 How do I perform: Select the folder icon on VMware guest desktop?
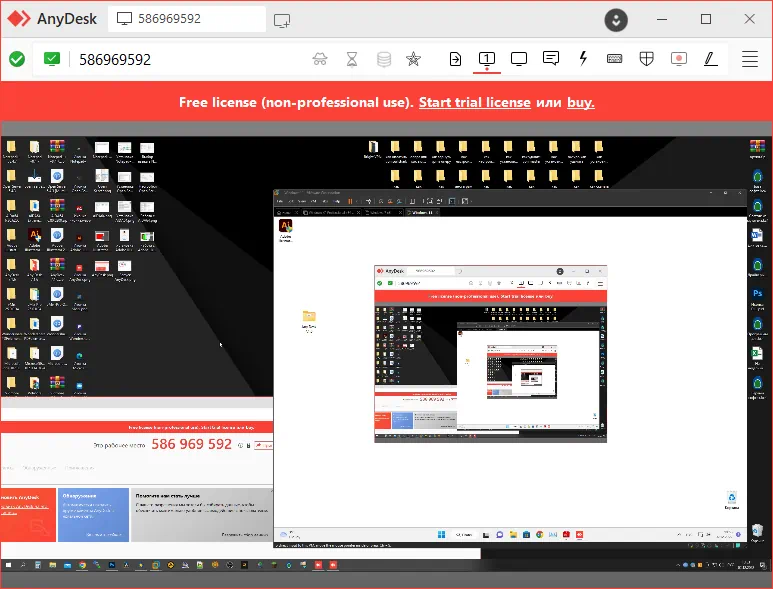click(309, 320)
